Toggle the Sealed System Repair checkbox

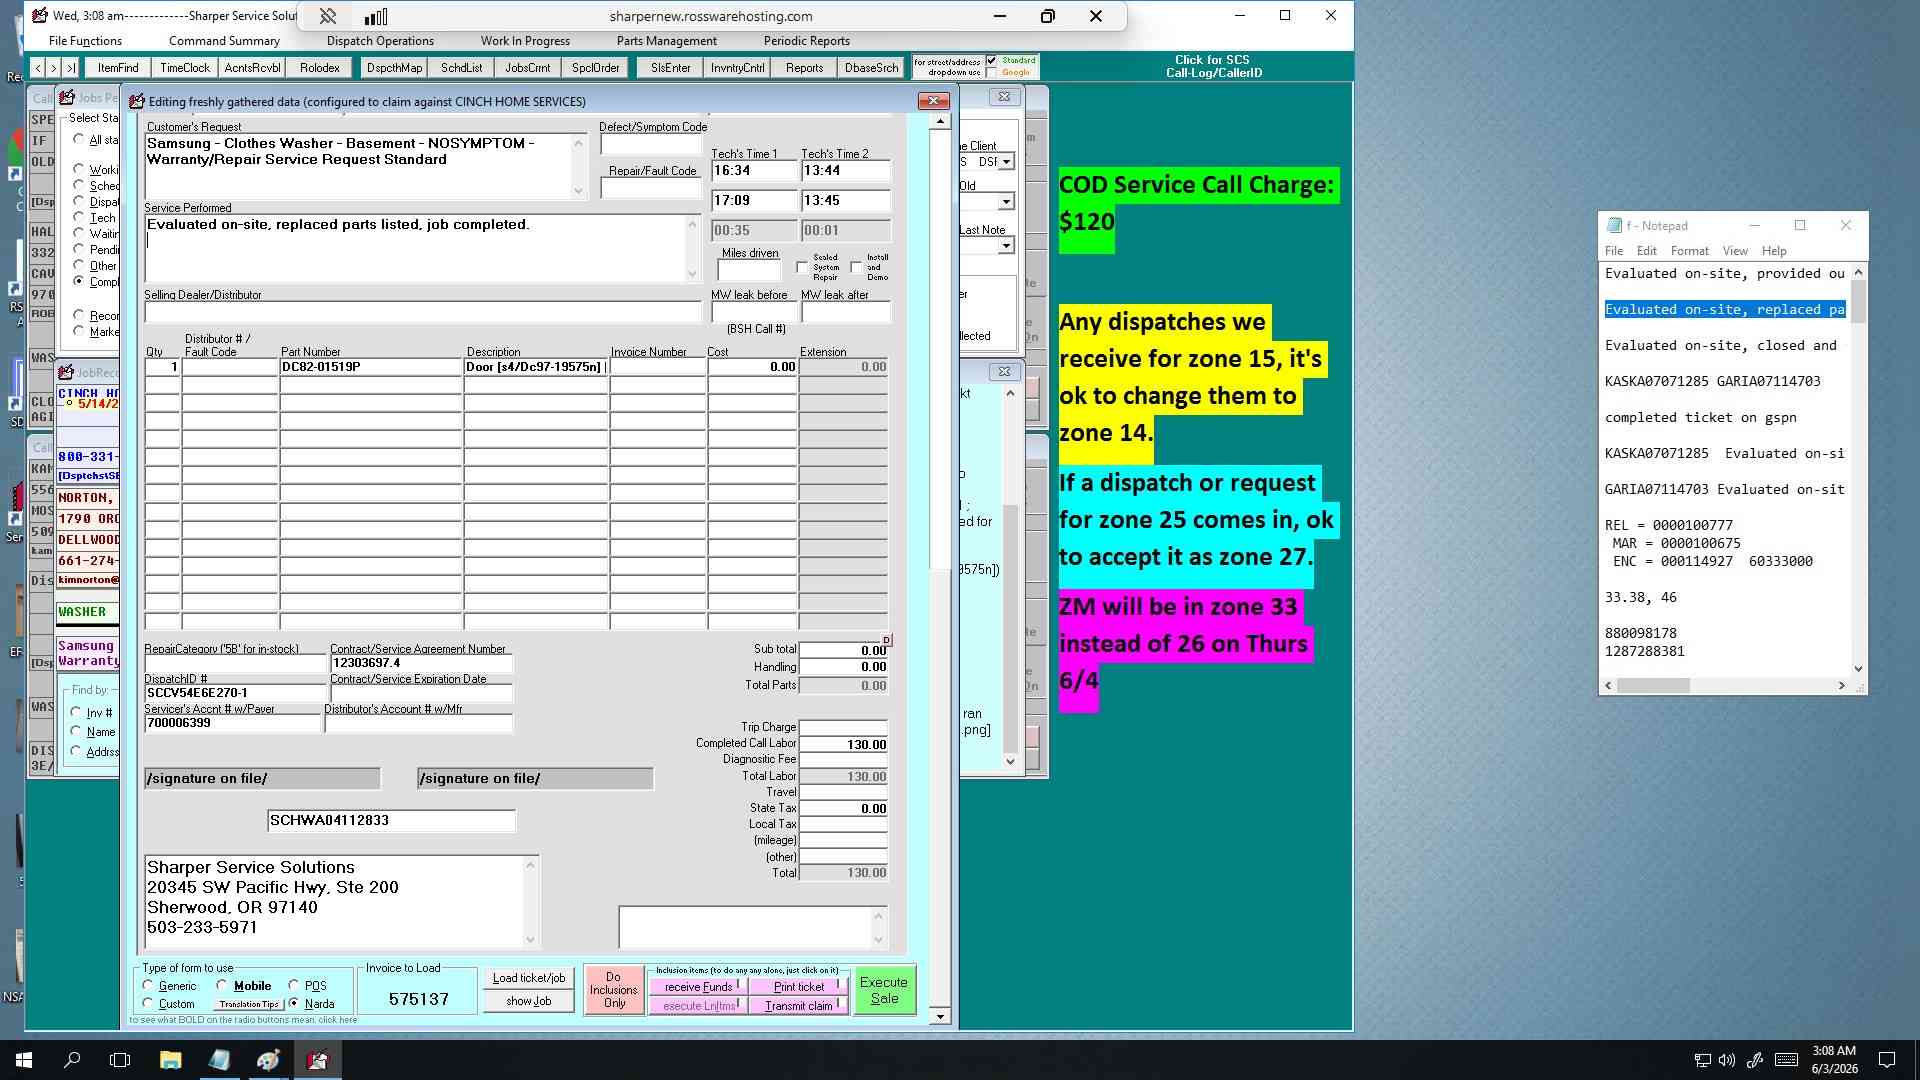(x=802, y=267)
